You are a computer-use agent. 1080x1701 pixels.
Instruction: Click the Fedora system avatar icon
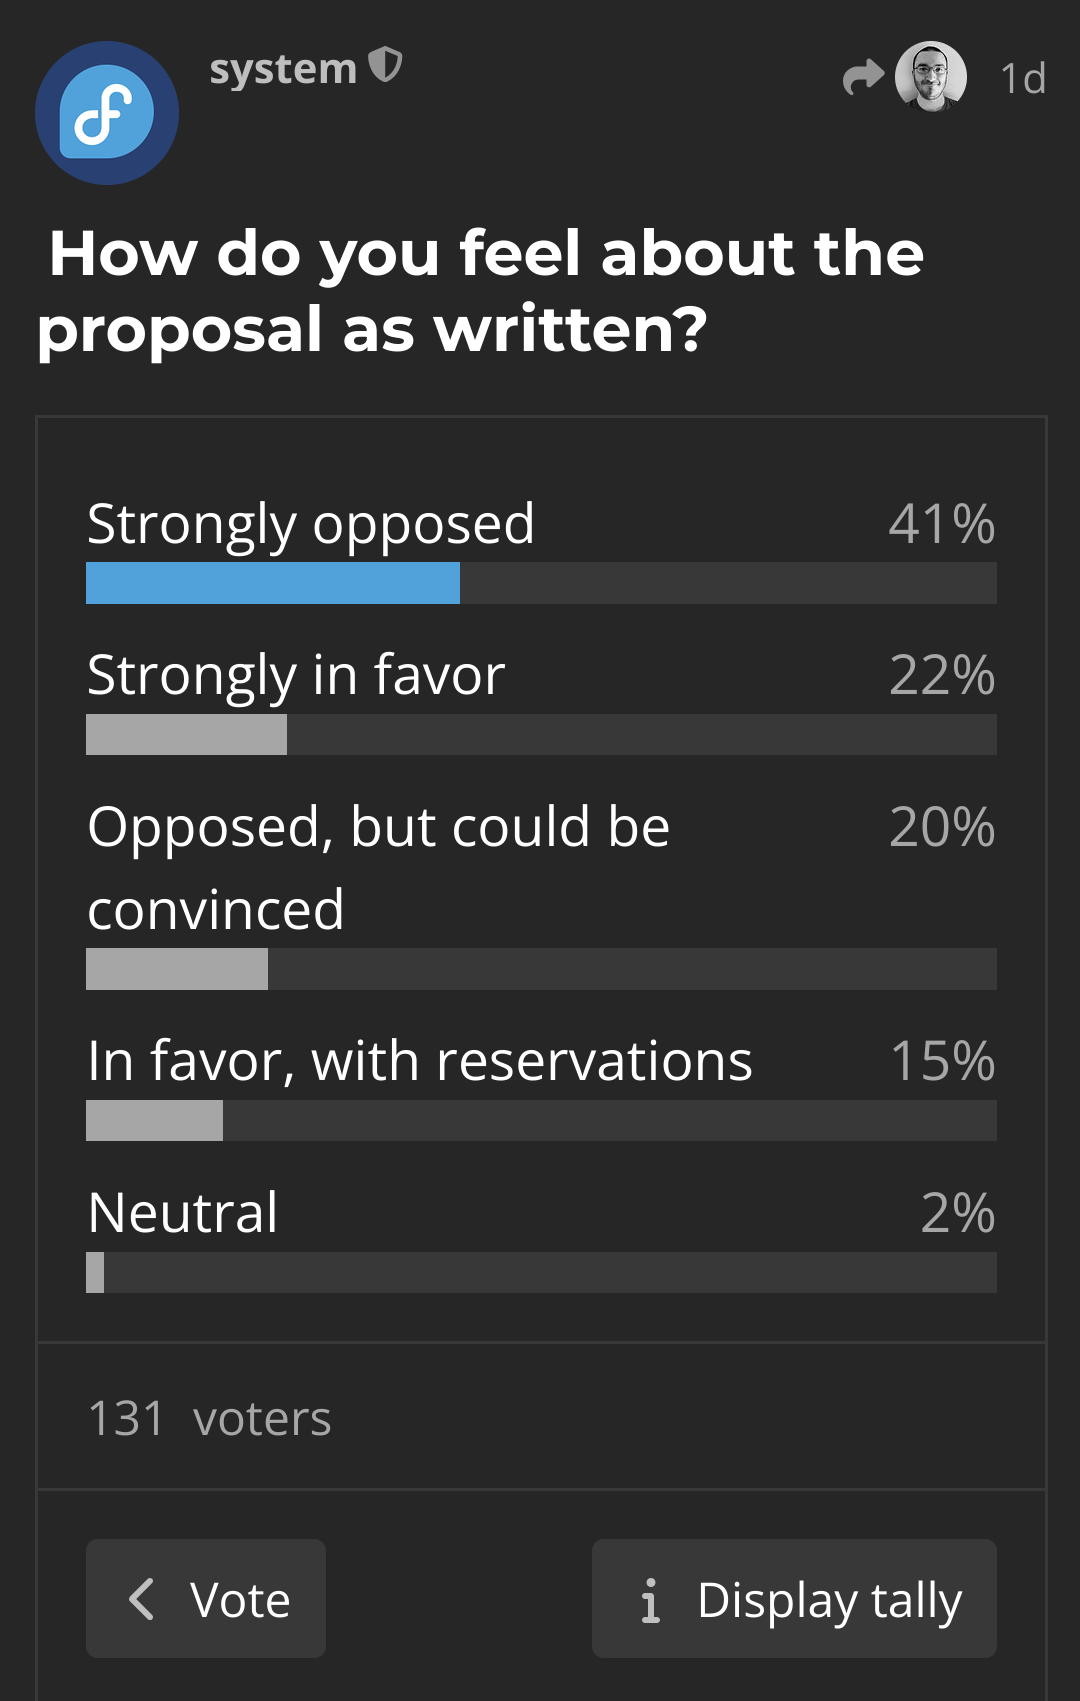tap(107, 113)
